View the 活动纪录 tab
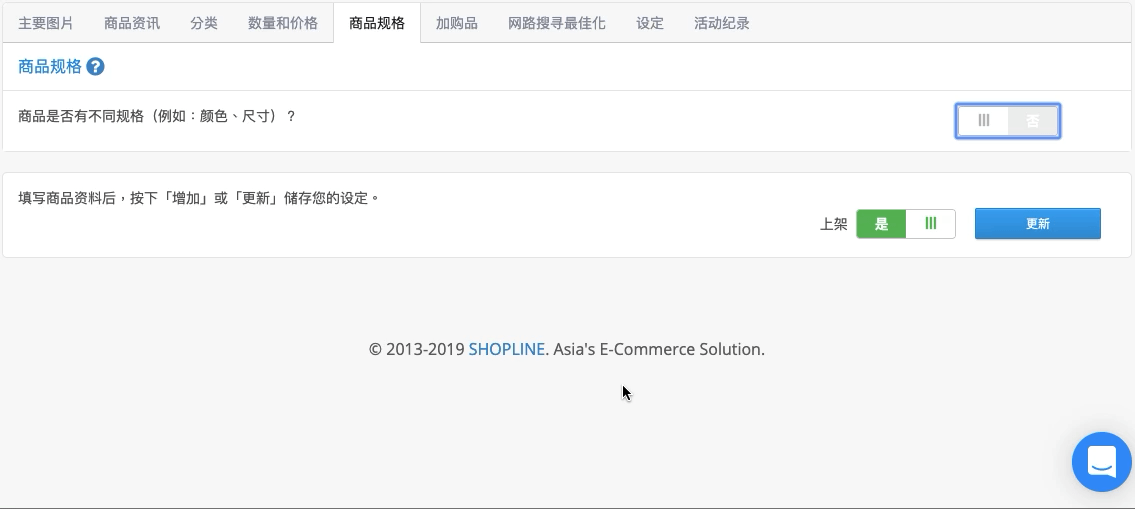The height and width of the screenshot is (509, 1135). [722, 23]
